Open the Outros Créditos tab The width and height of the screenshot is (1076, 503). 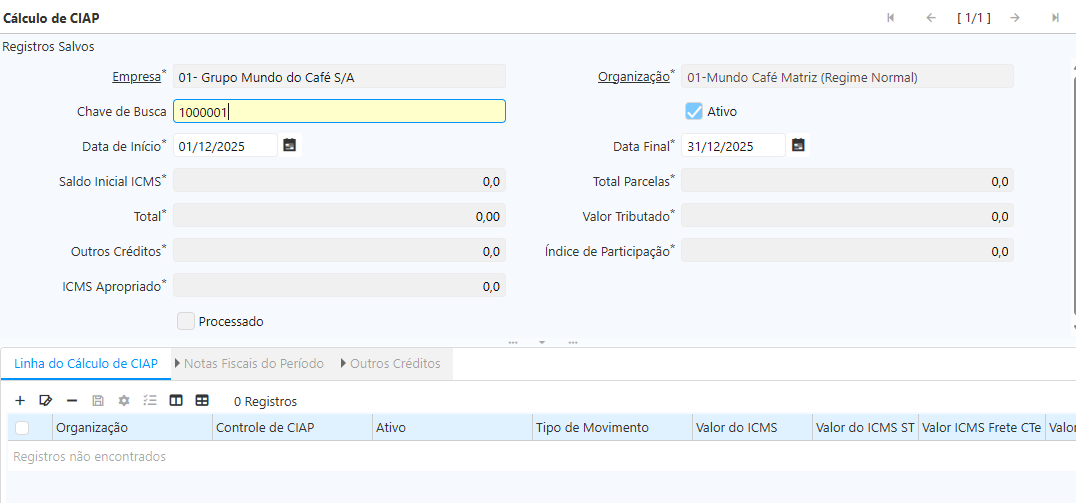point(394,364)
